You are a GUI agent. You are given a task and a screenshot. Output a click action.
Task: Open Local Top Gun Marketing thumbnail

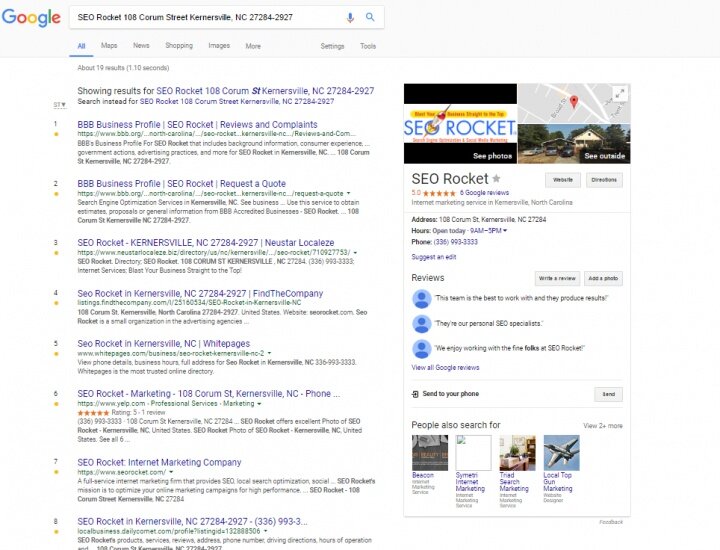(562, 453)
